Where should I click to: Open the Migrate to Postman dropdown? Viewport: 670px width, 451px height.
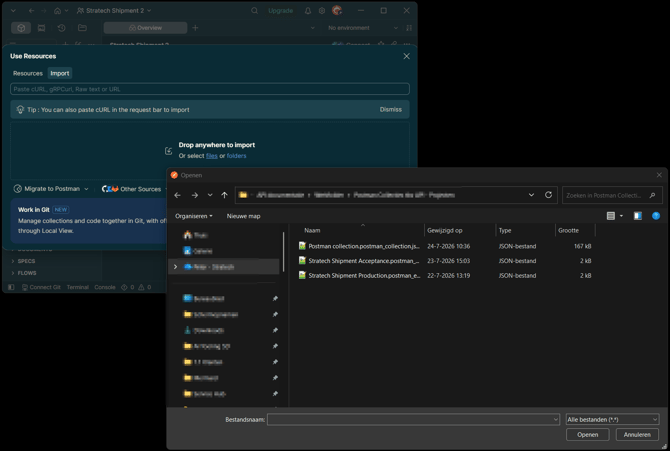tap(51, 189)
